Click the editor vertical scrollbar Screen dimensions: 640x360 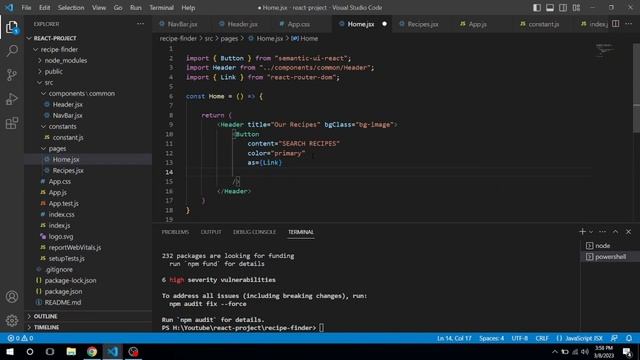pos(636,88)
